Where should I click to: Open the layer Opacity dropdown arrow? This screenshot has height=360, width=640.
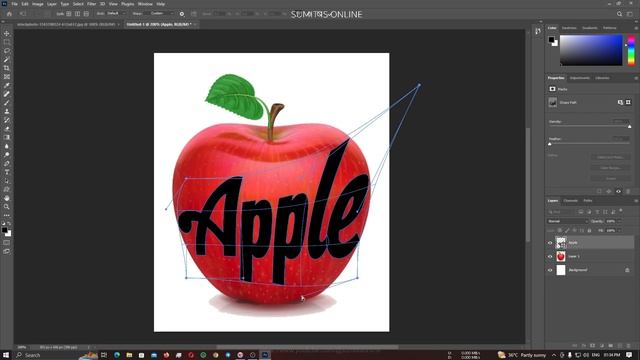click(x=619, y=221)
